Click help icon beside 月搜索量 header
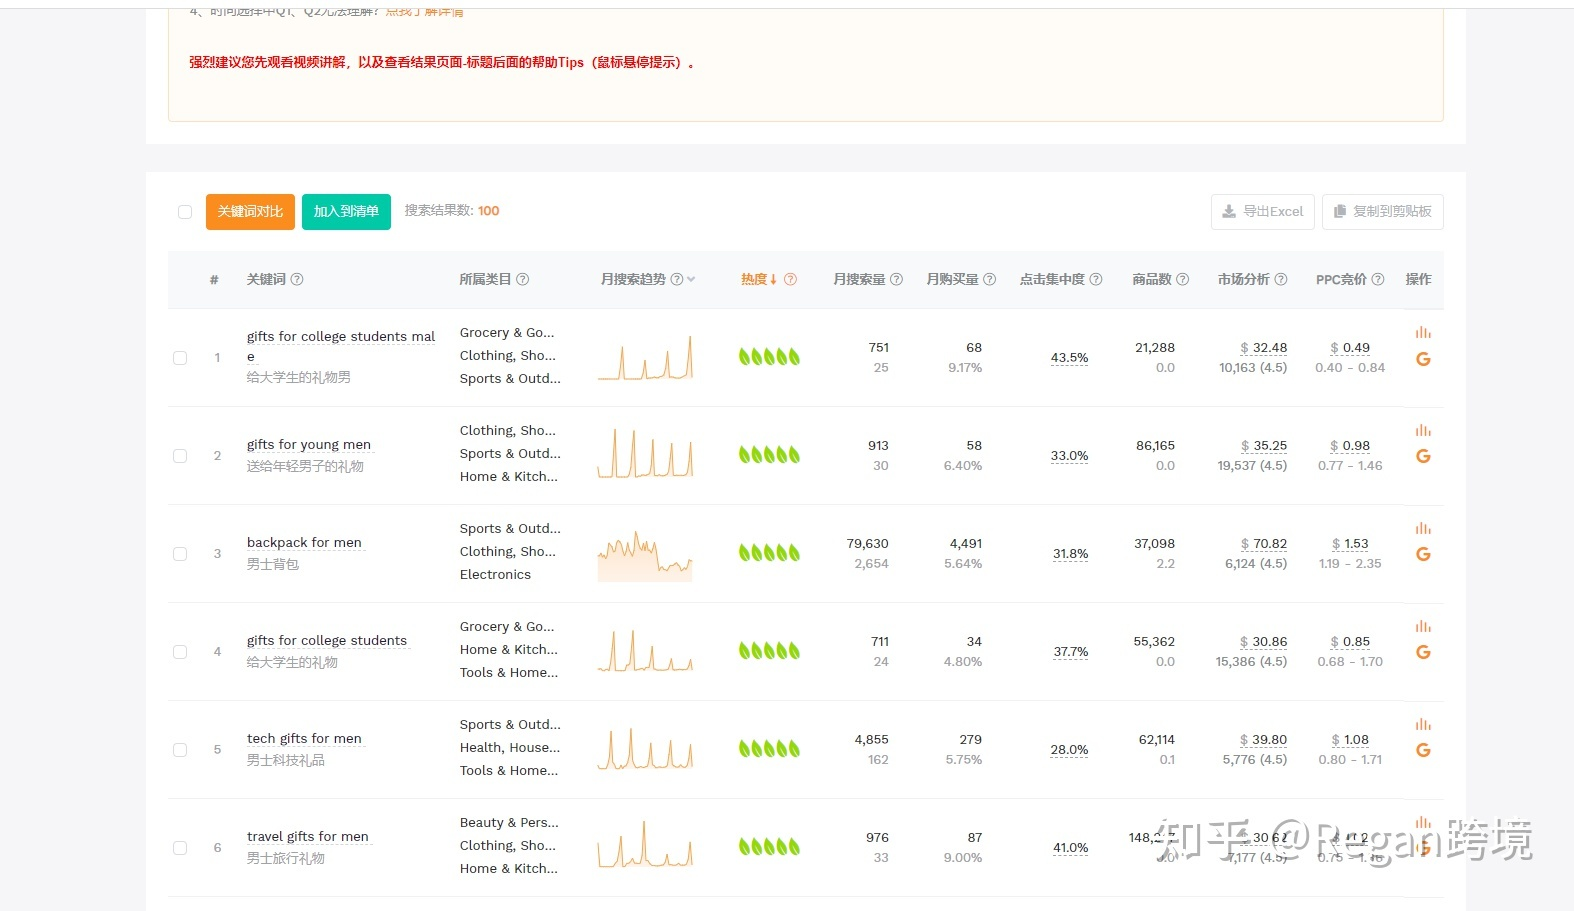 tap(896, 280)
